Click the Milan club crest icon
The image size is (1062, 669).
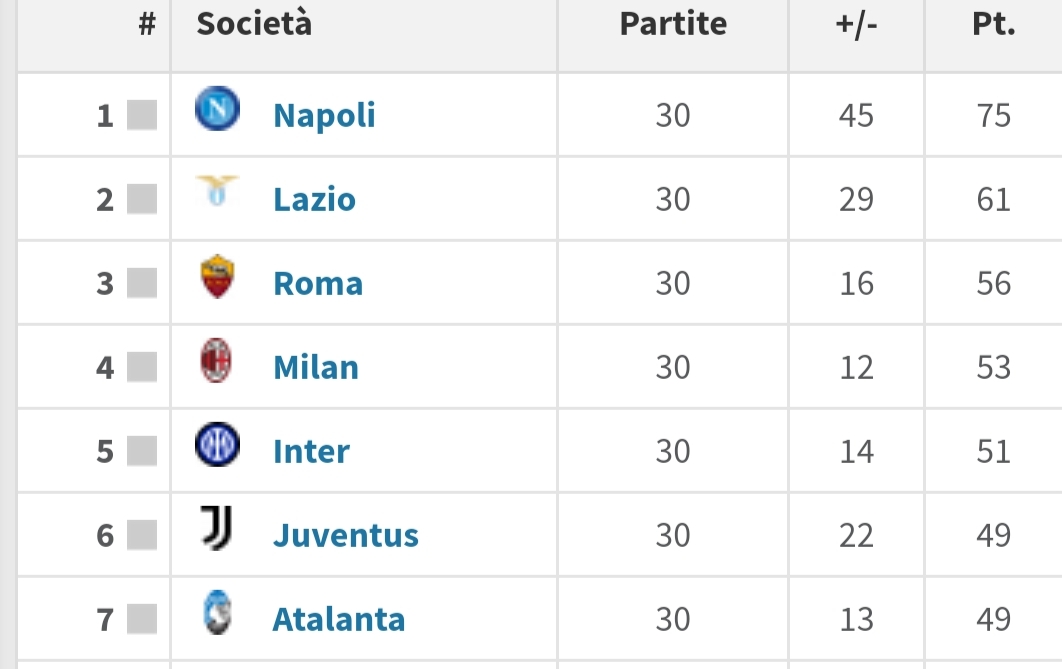[217, 361]
